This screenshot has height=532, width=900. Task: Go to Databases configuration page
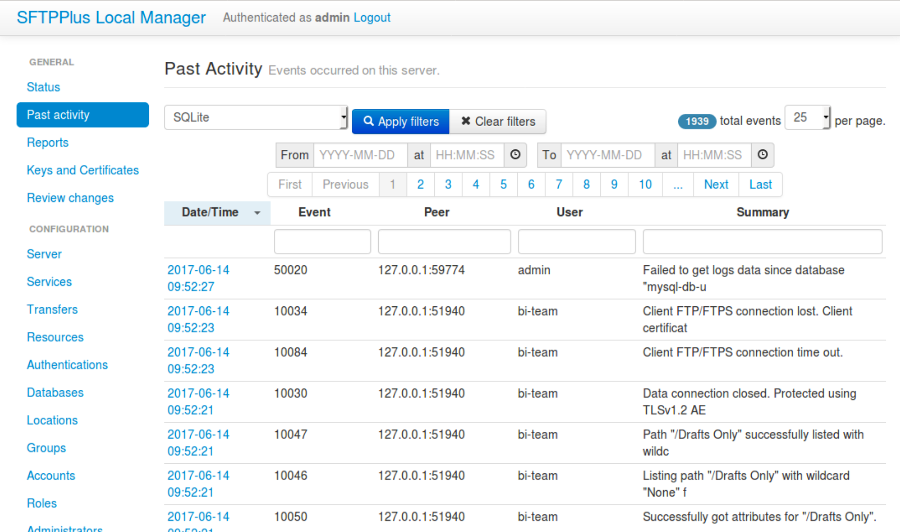[x=55, y=393]
